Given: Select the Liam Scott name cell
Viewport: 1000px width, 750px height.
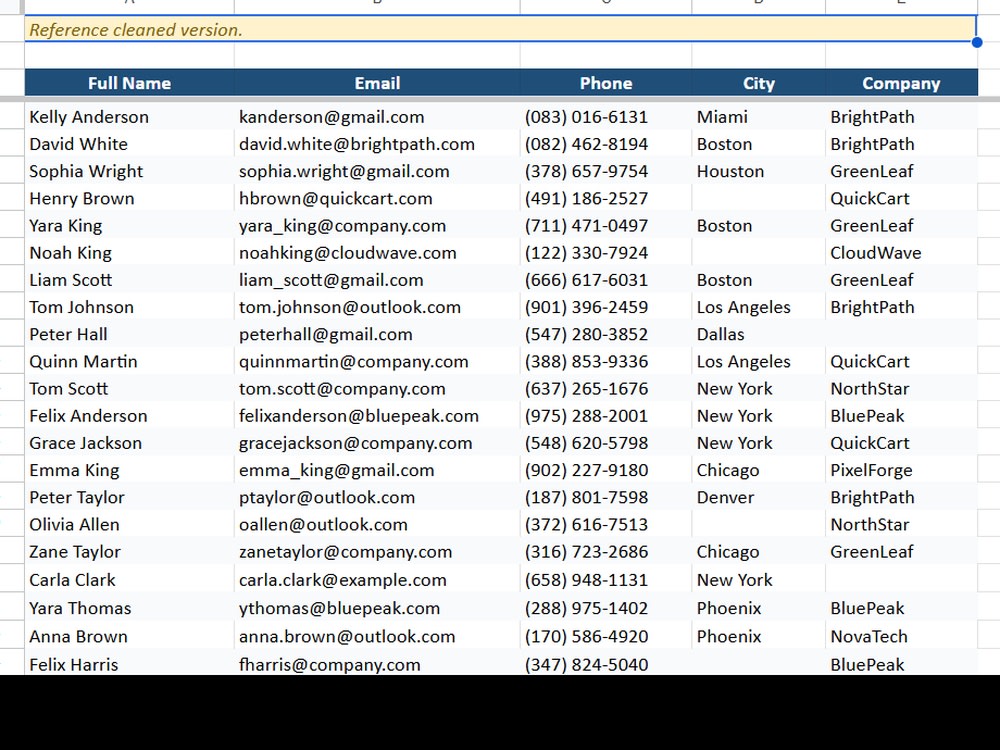Looking at the screenshot, I should pos(129,280).
